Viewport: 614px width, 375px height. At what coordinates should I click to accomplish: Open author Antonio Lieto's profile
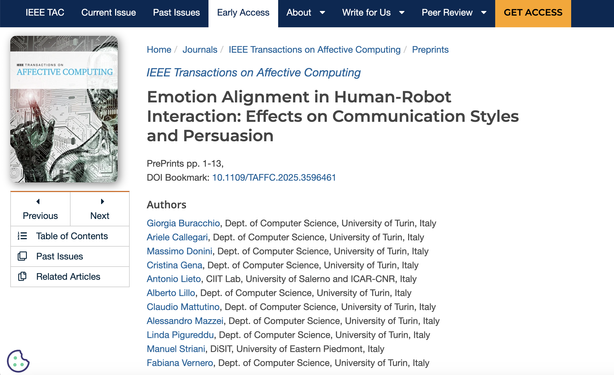click(x=173, y=279)
